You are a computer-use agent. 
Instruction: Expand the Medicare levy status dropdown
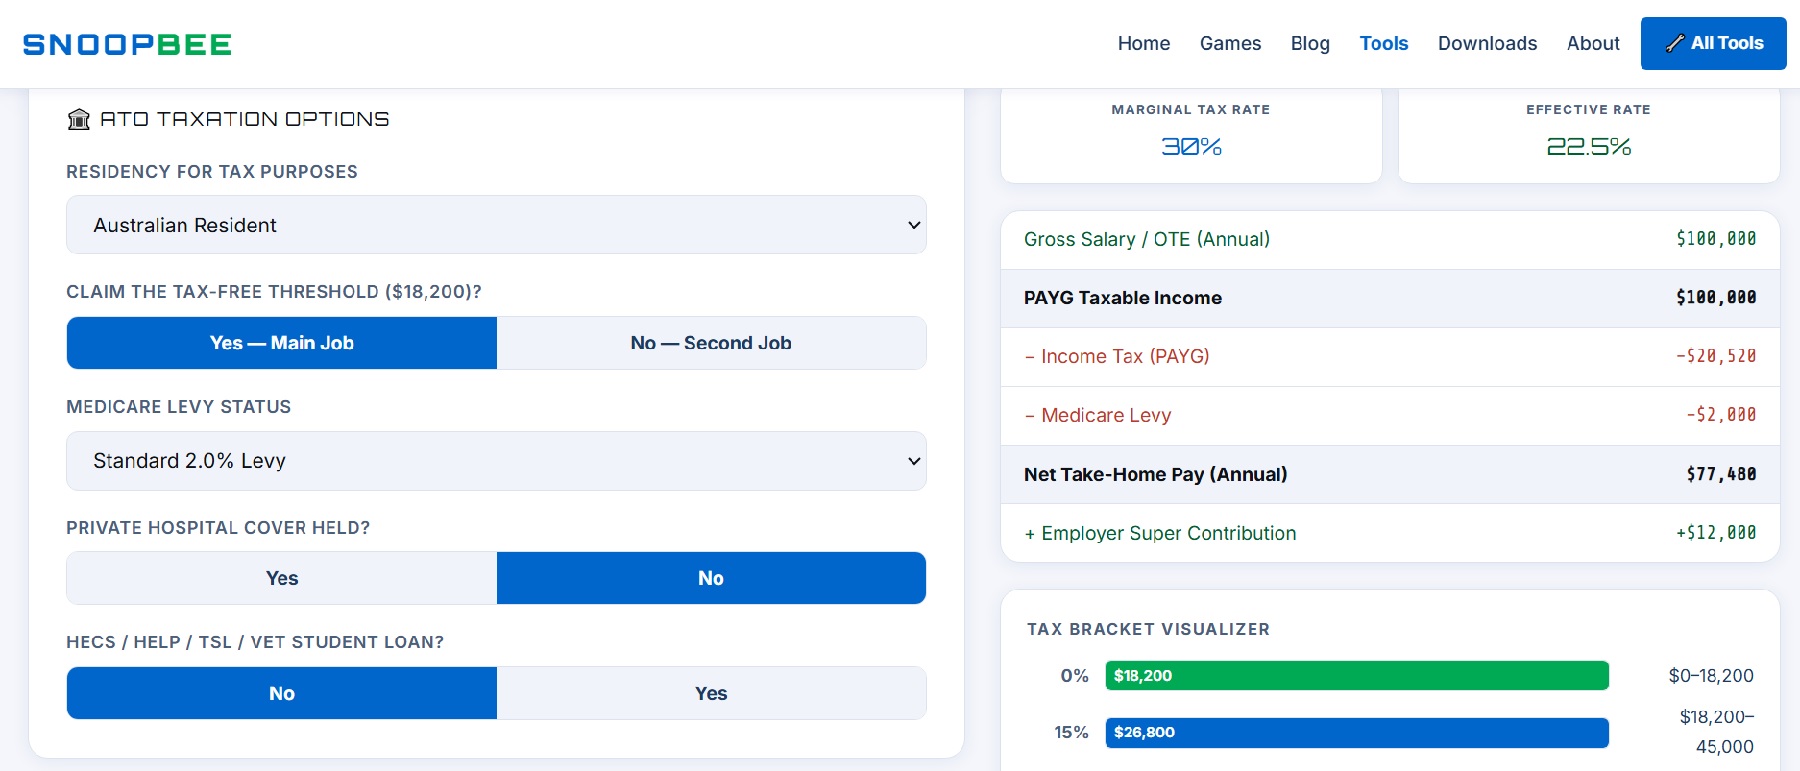[496, 461]
